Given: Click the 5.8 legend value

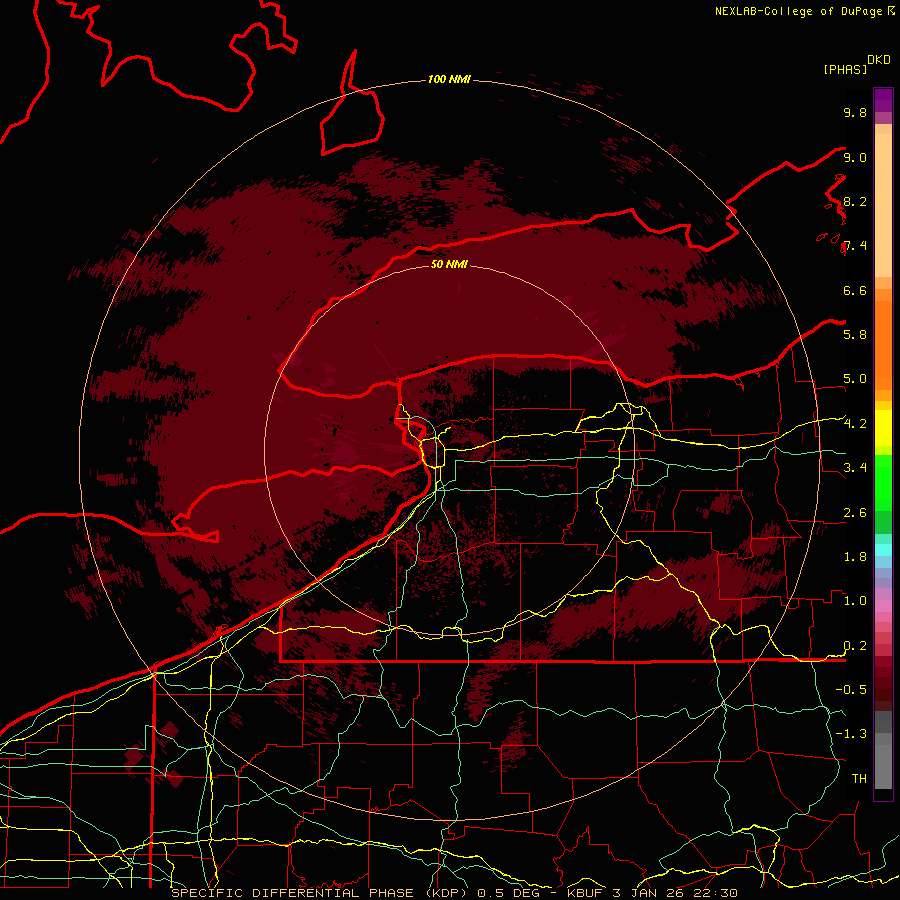Looking at the screenshot, I should tap(855, 334).
